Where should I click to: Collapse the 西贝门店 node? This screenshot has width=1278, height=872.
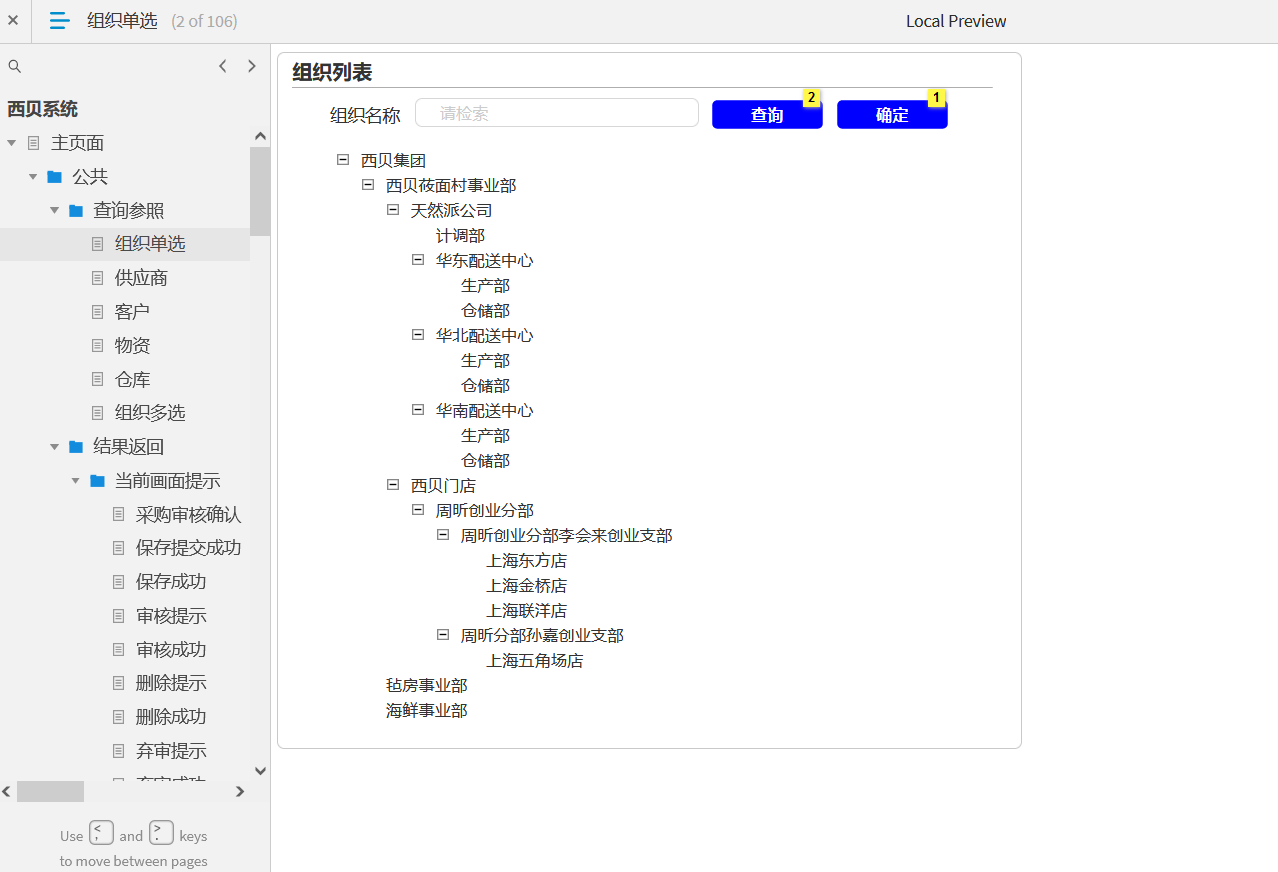point(393,485)
